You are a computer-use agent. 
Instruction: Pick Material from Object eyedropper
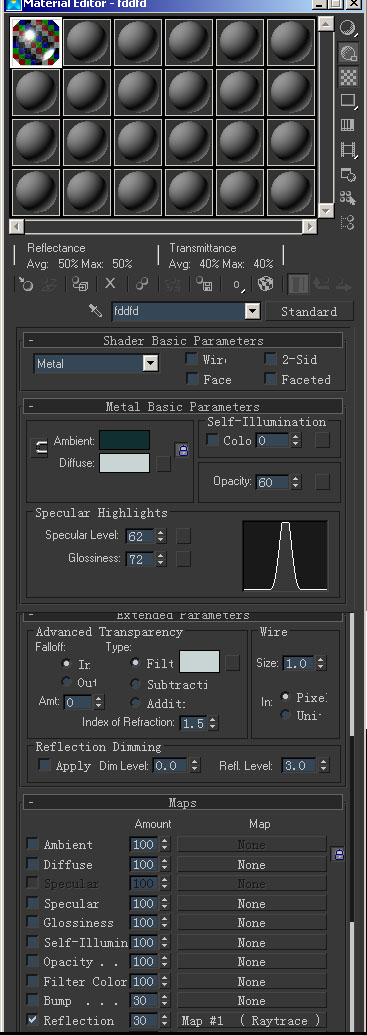coord(96,311)
